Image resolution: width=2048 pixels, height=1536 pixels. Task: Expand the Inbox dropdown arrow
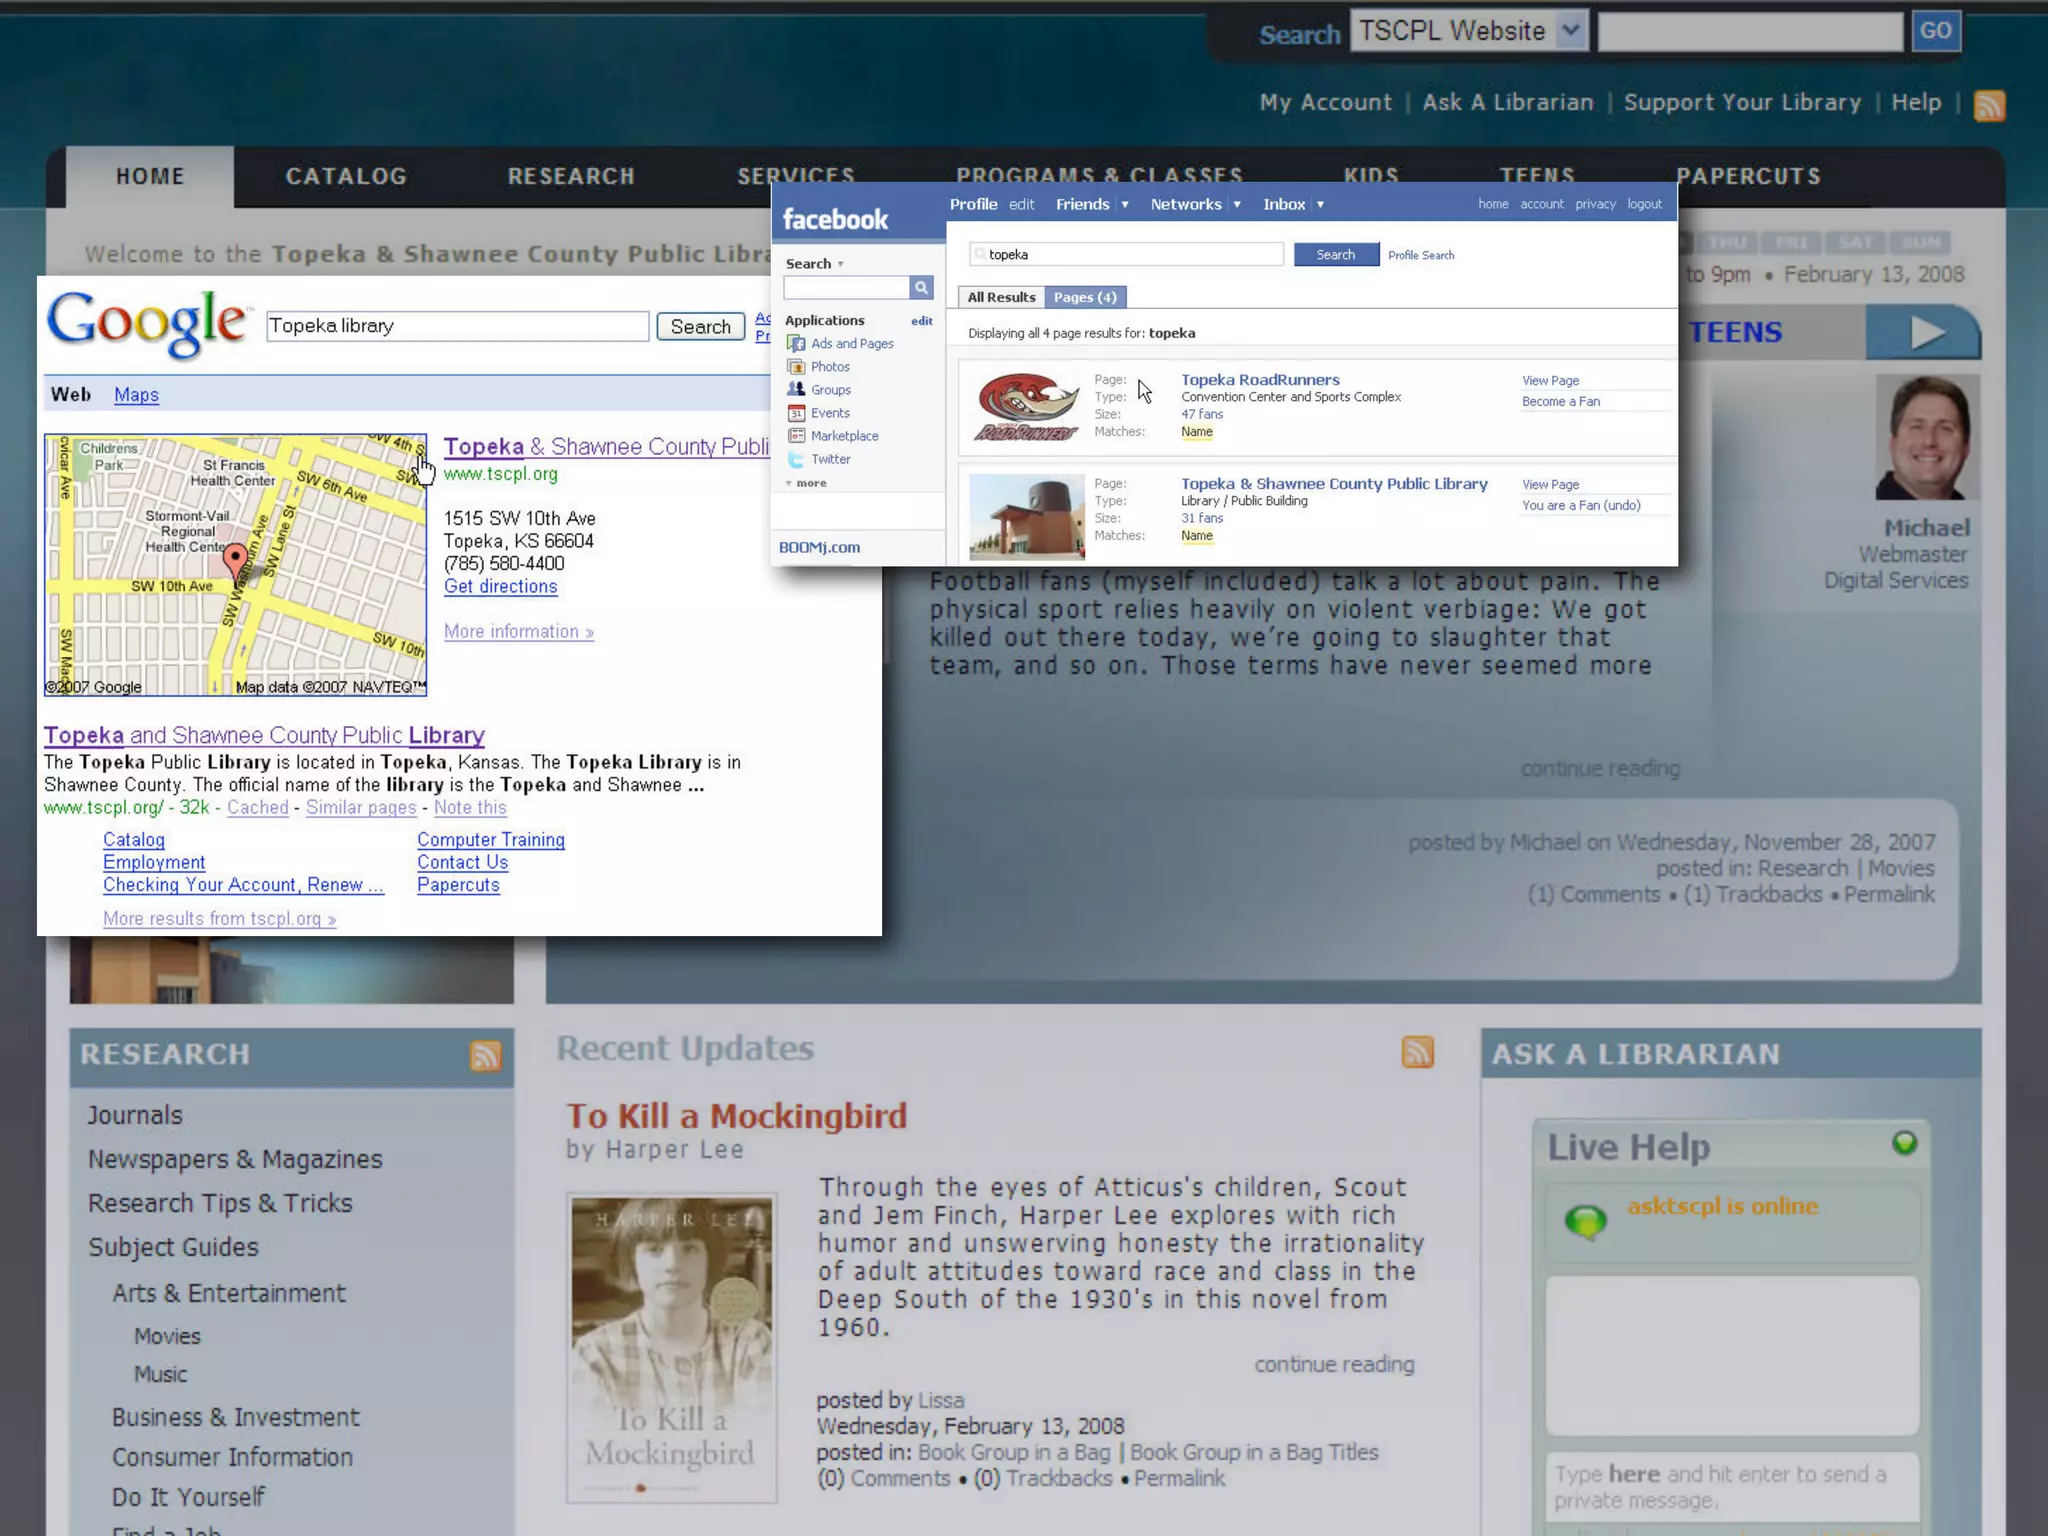point(1320,205)
